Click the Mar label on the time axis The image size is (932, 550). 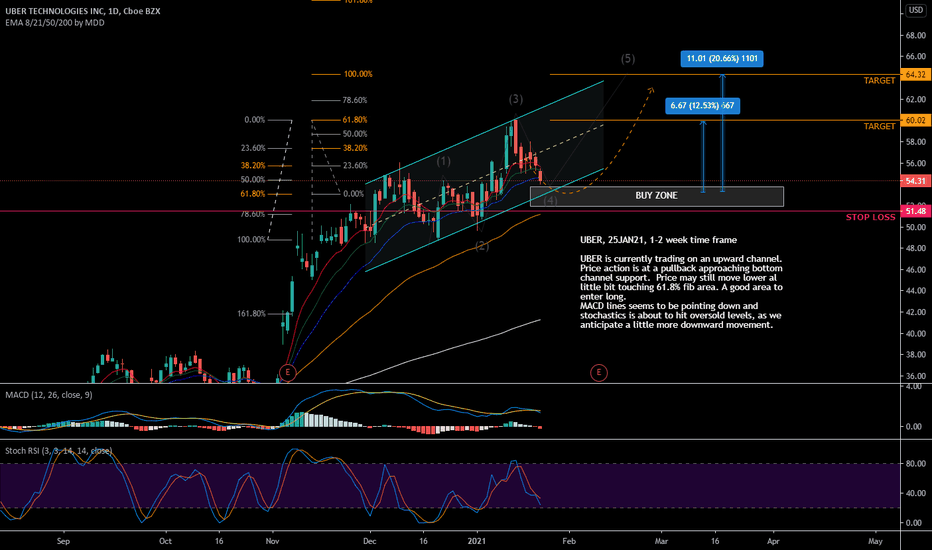[x=661, y=541]
